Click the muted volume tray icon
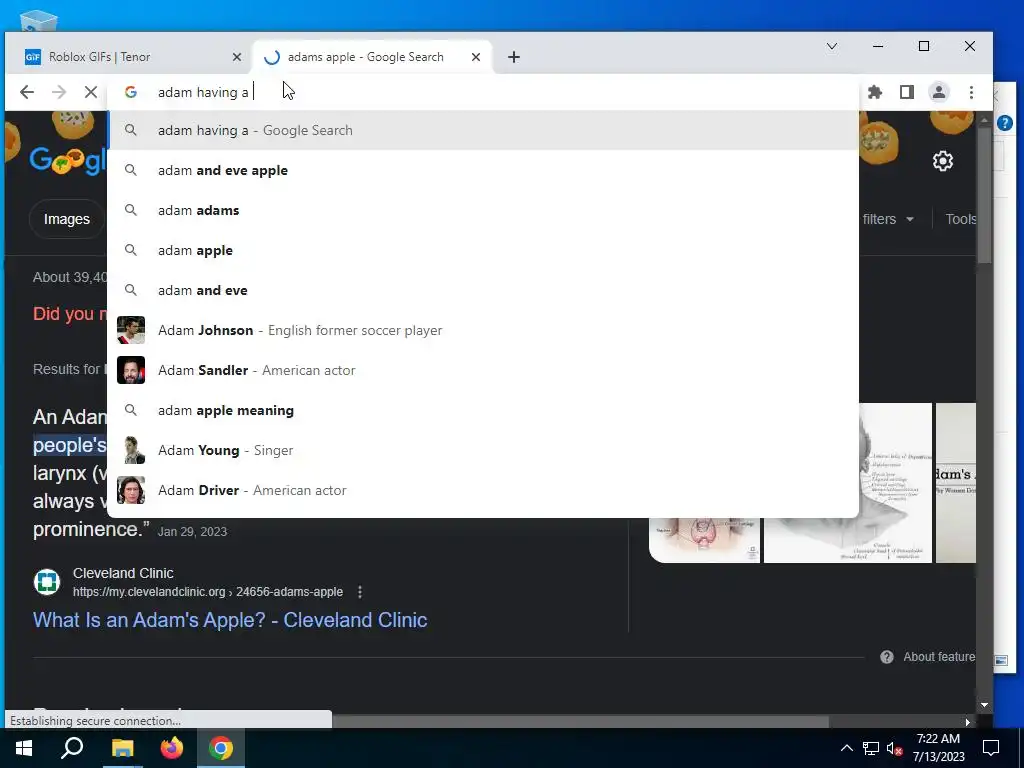Screen dimensions: 1024x768 894,748
